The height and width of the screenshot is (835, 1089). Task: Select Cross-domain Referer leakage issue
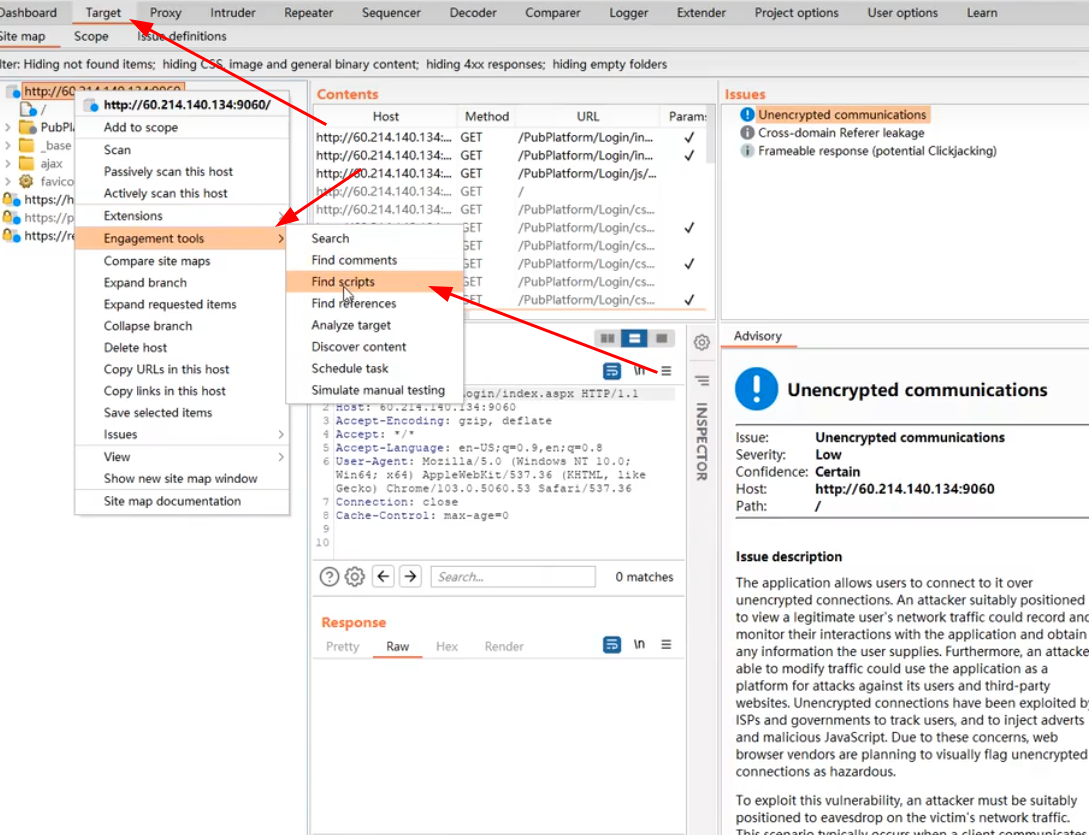841,133
